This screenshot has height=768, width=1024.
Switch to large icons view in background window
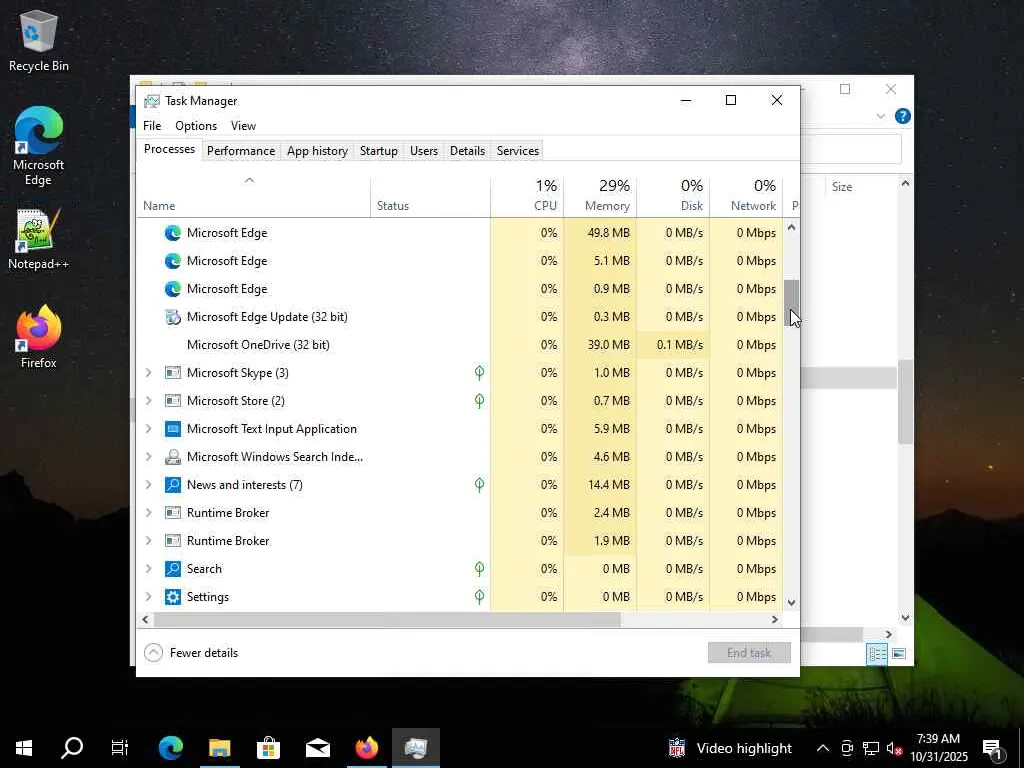click(x=899, y=653)
